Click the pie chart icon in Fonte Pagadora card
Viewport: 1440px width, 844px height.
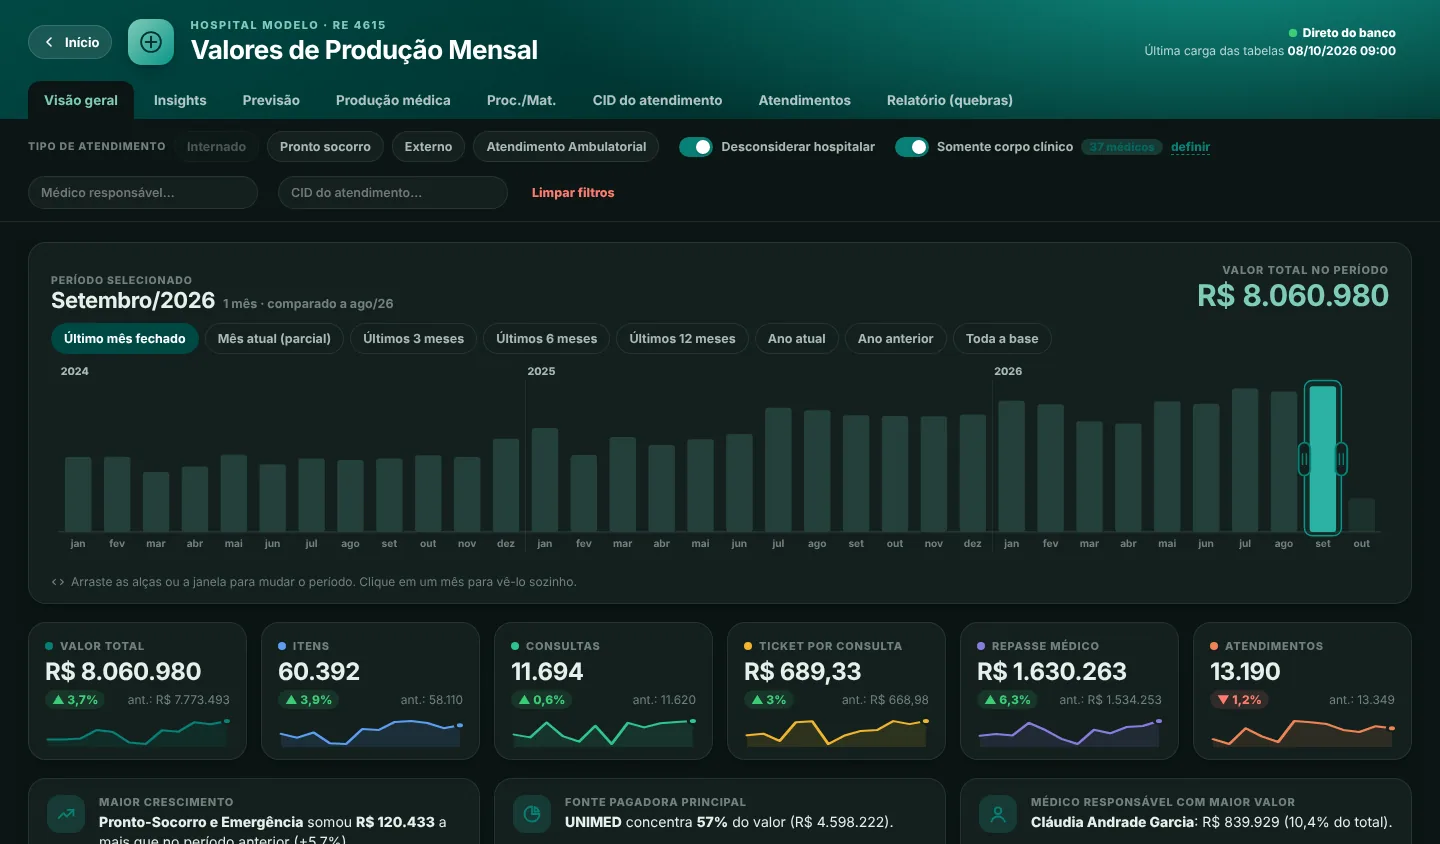point(532,814)
